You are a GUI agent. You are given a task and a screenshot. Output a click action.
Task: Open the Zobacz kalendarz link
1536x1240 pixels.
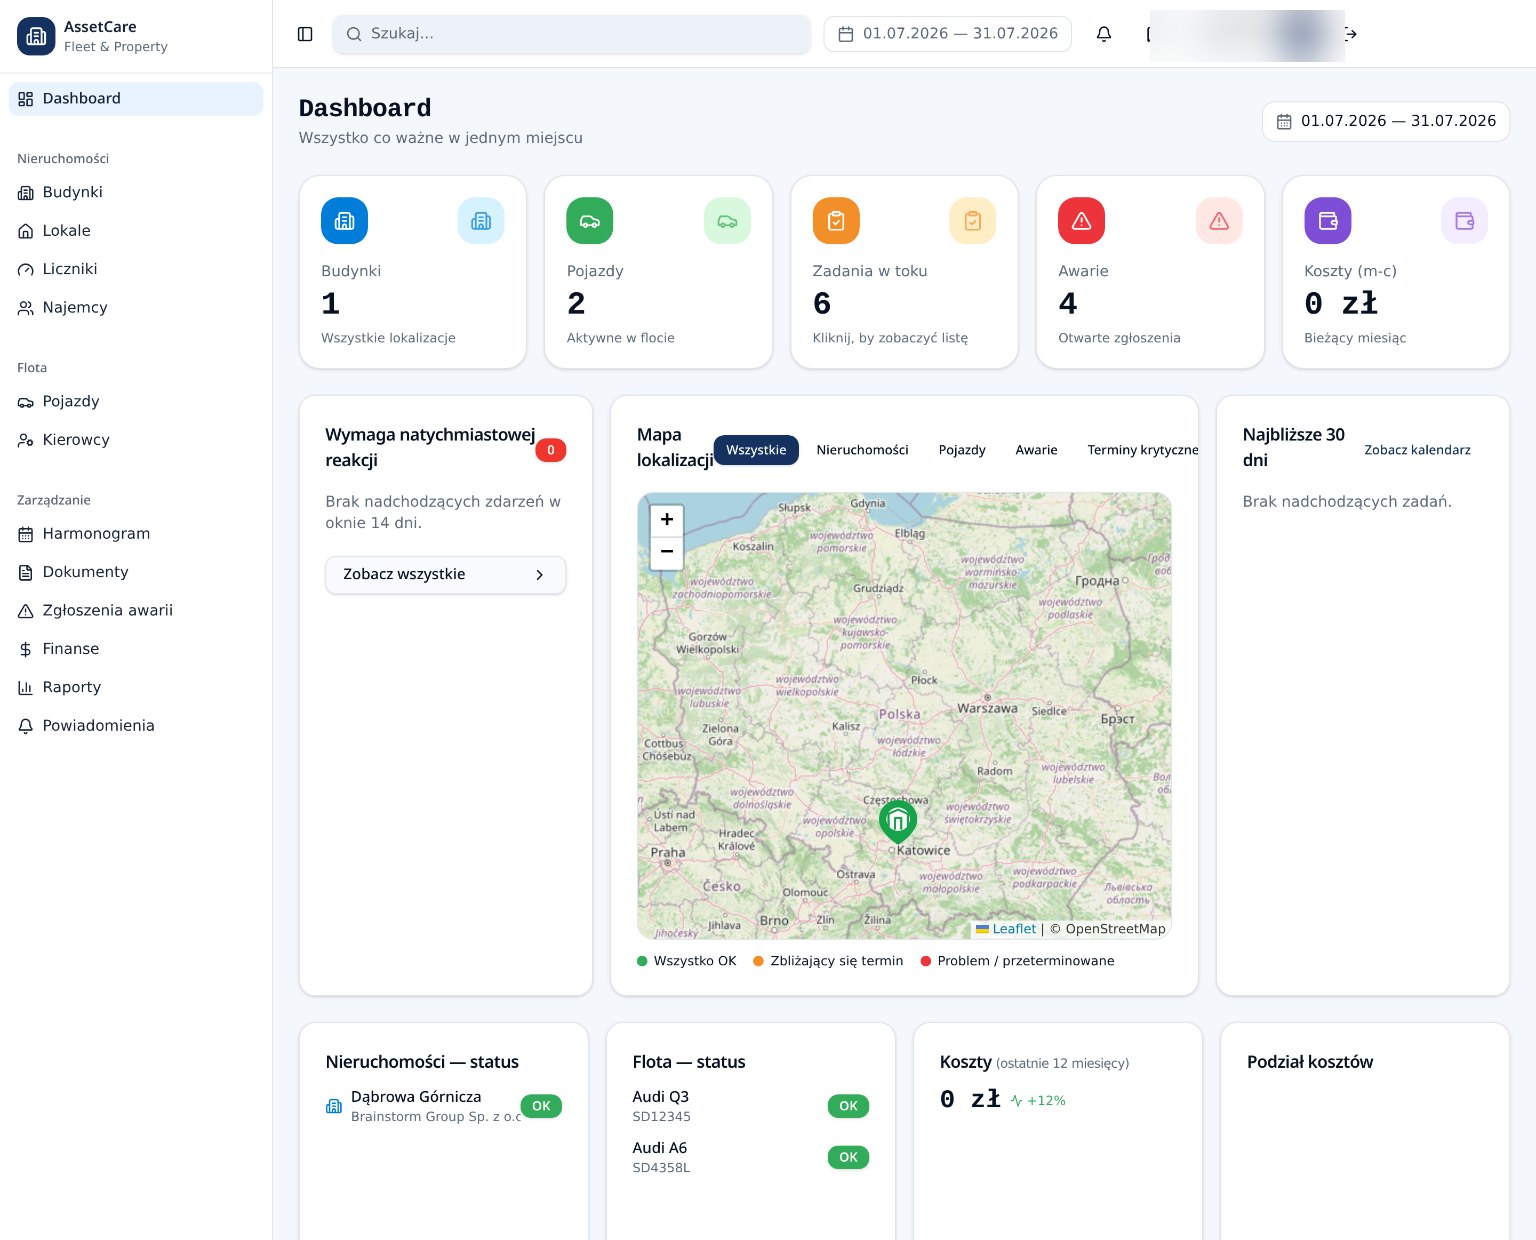[1417, 450]
